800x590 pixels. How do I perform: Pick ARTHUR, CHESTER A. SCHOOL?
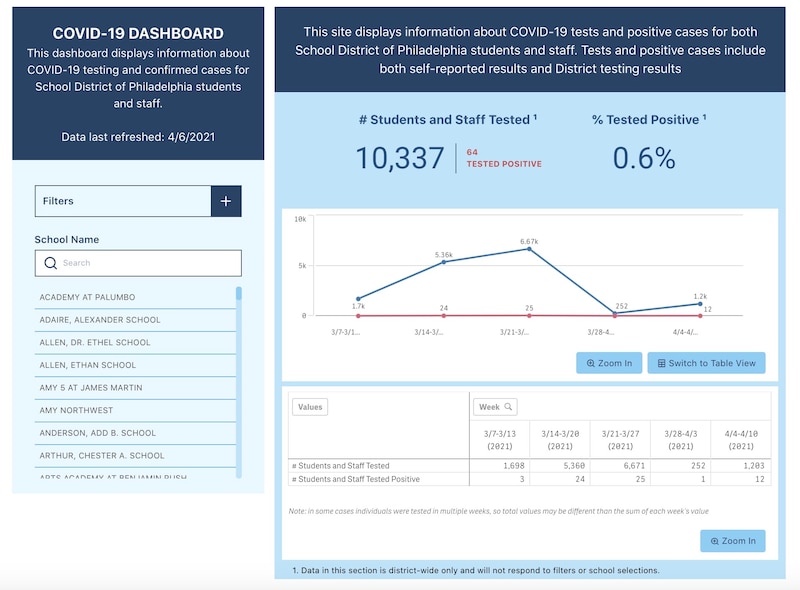coord(101,455)
